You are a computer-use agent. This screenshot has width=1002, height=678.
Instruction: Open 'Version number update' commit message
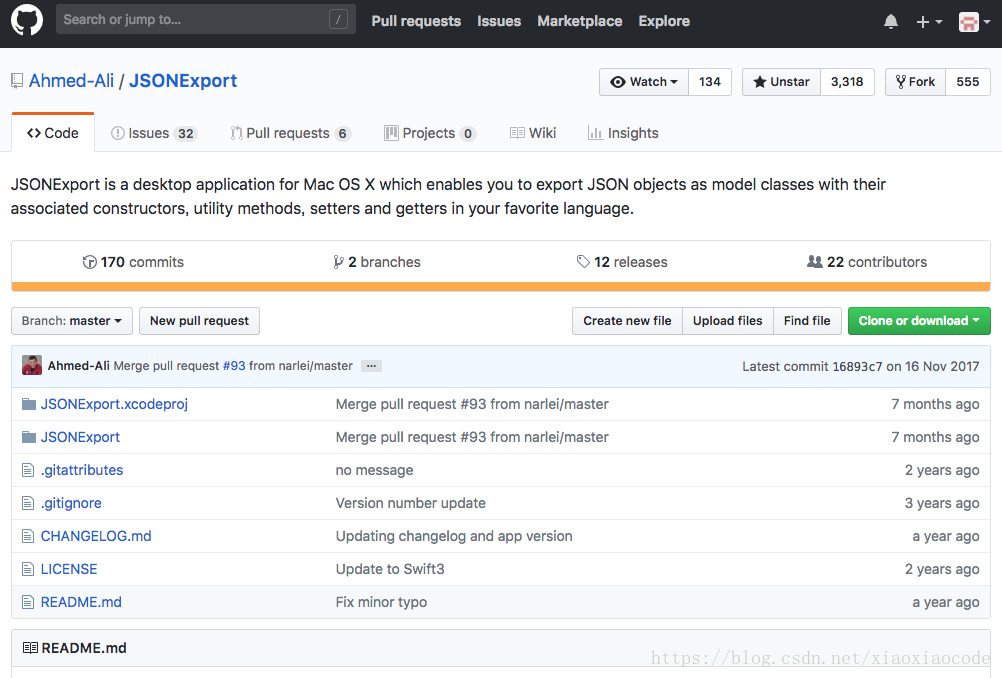pyautogui.click(x=410, y=503)
